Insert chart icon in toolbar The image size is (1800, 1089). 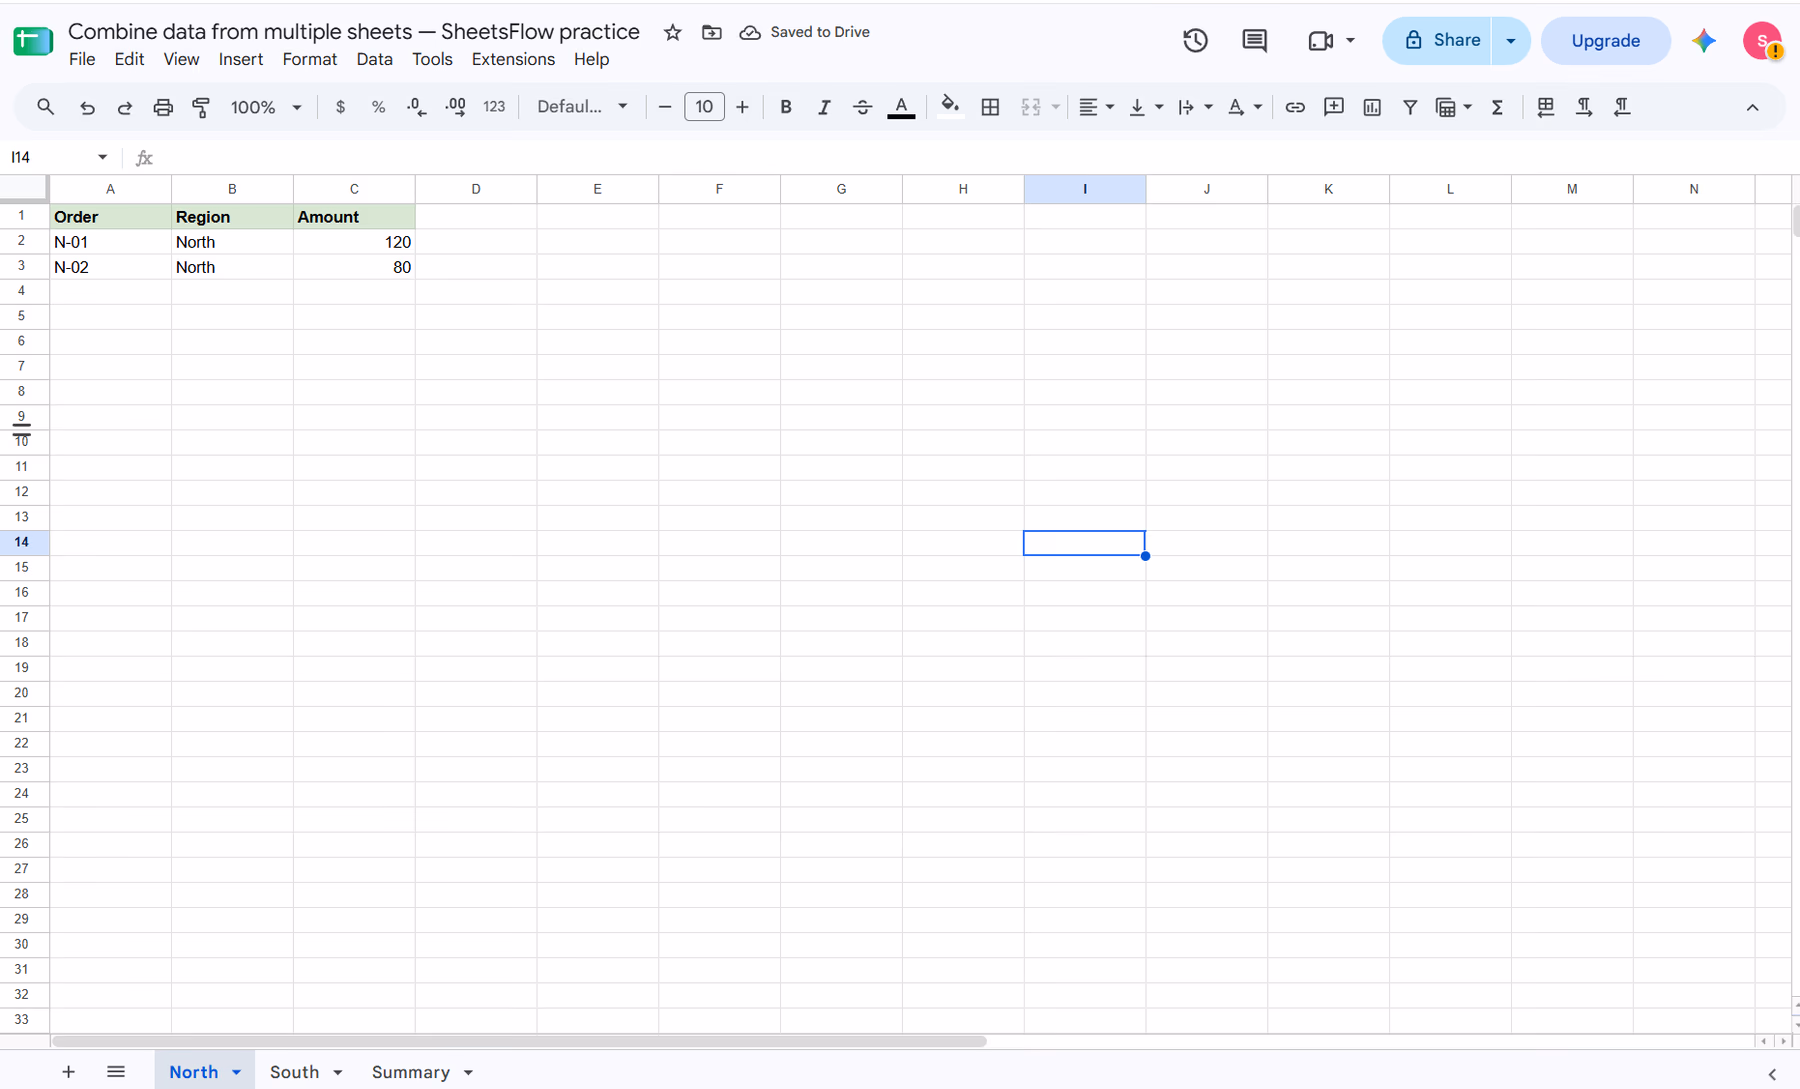tap(1372, 107)
